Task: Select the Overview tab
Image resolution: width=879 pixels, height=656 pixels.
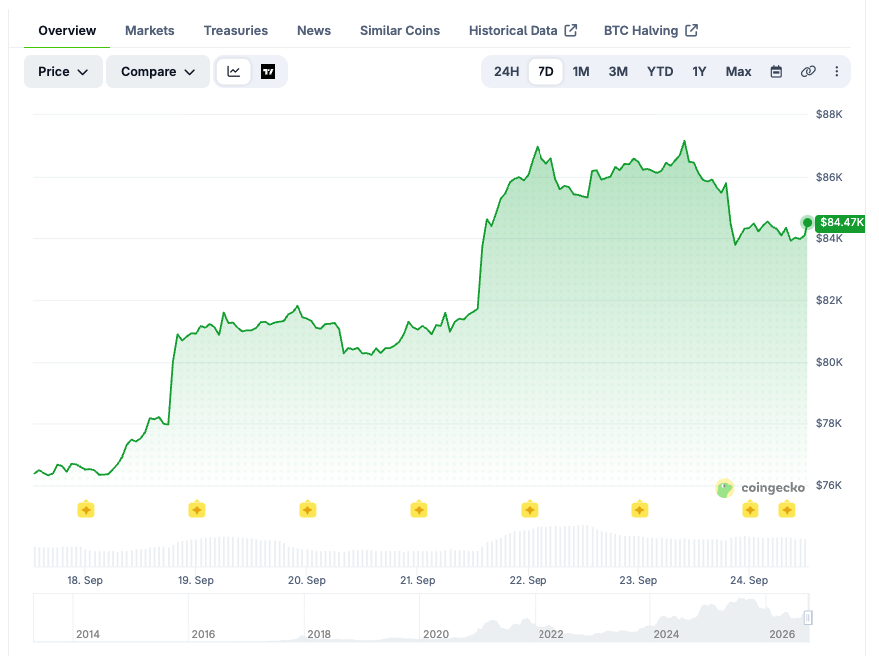Action: click(x=67, y=31)
